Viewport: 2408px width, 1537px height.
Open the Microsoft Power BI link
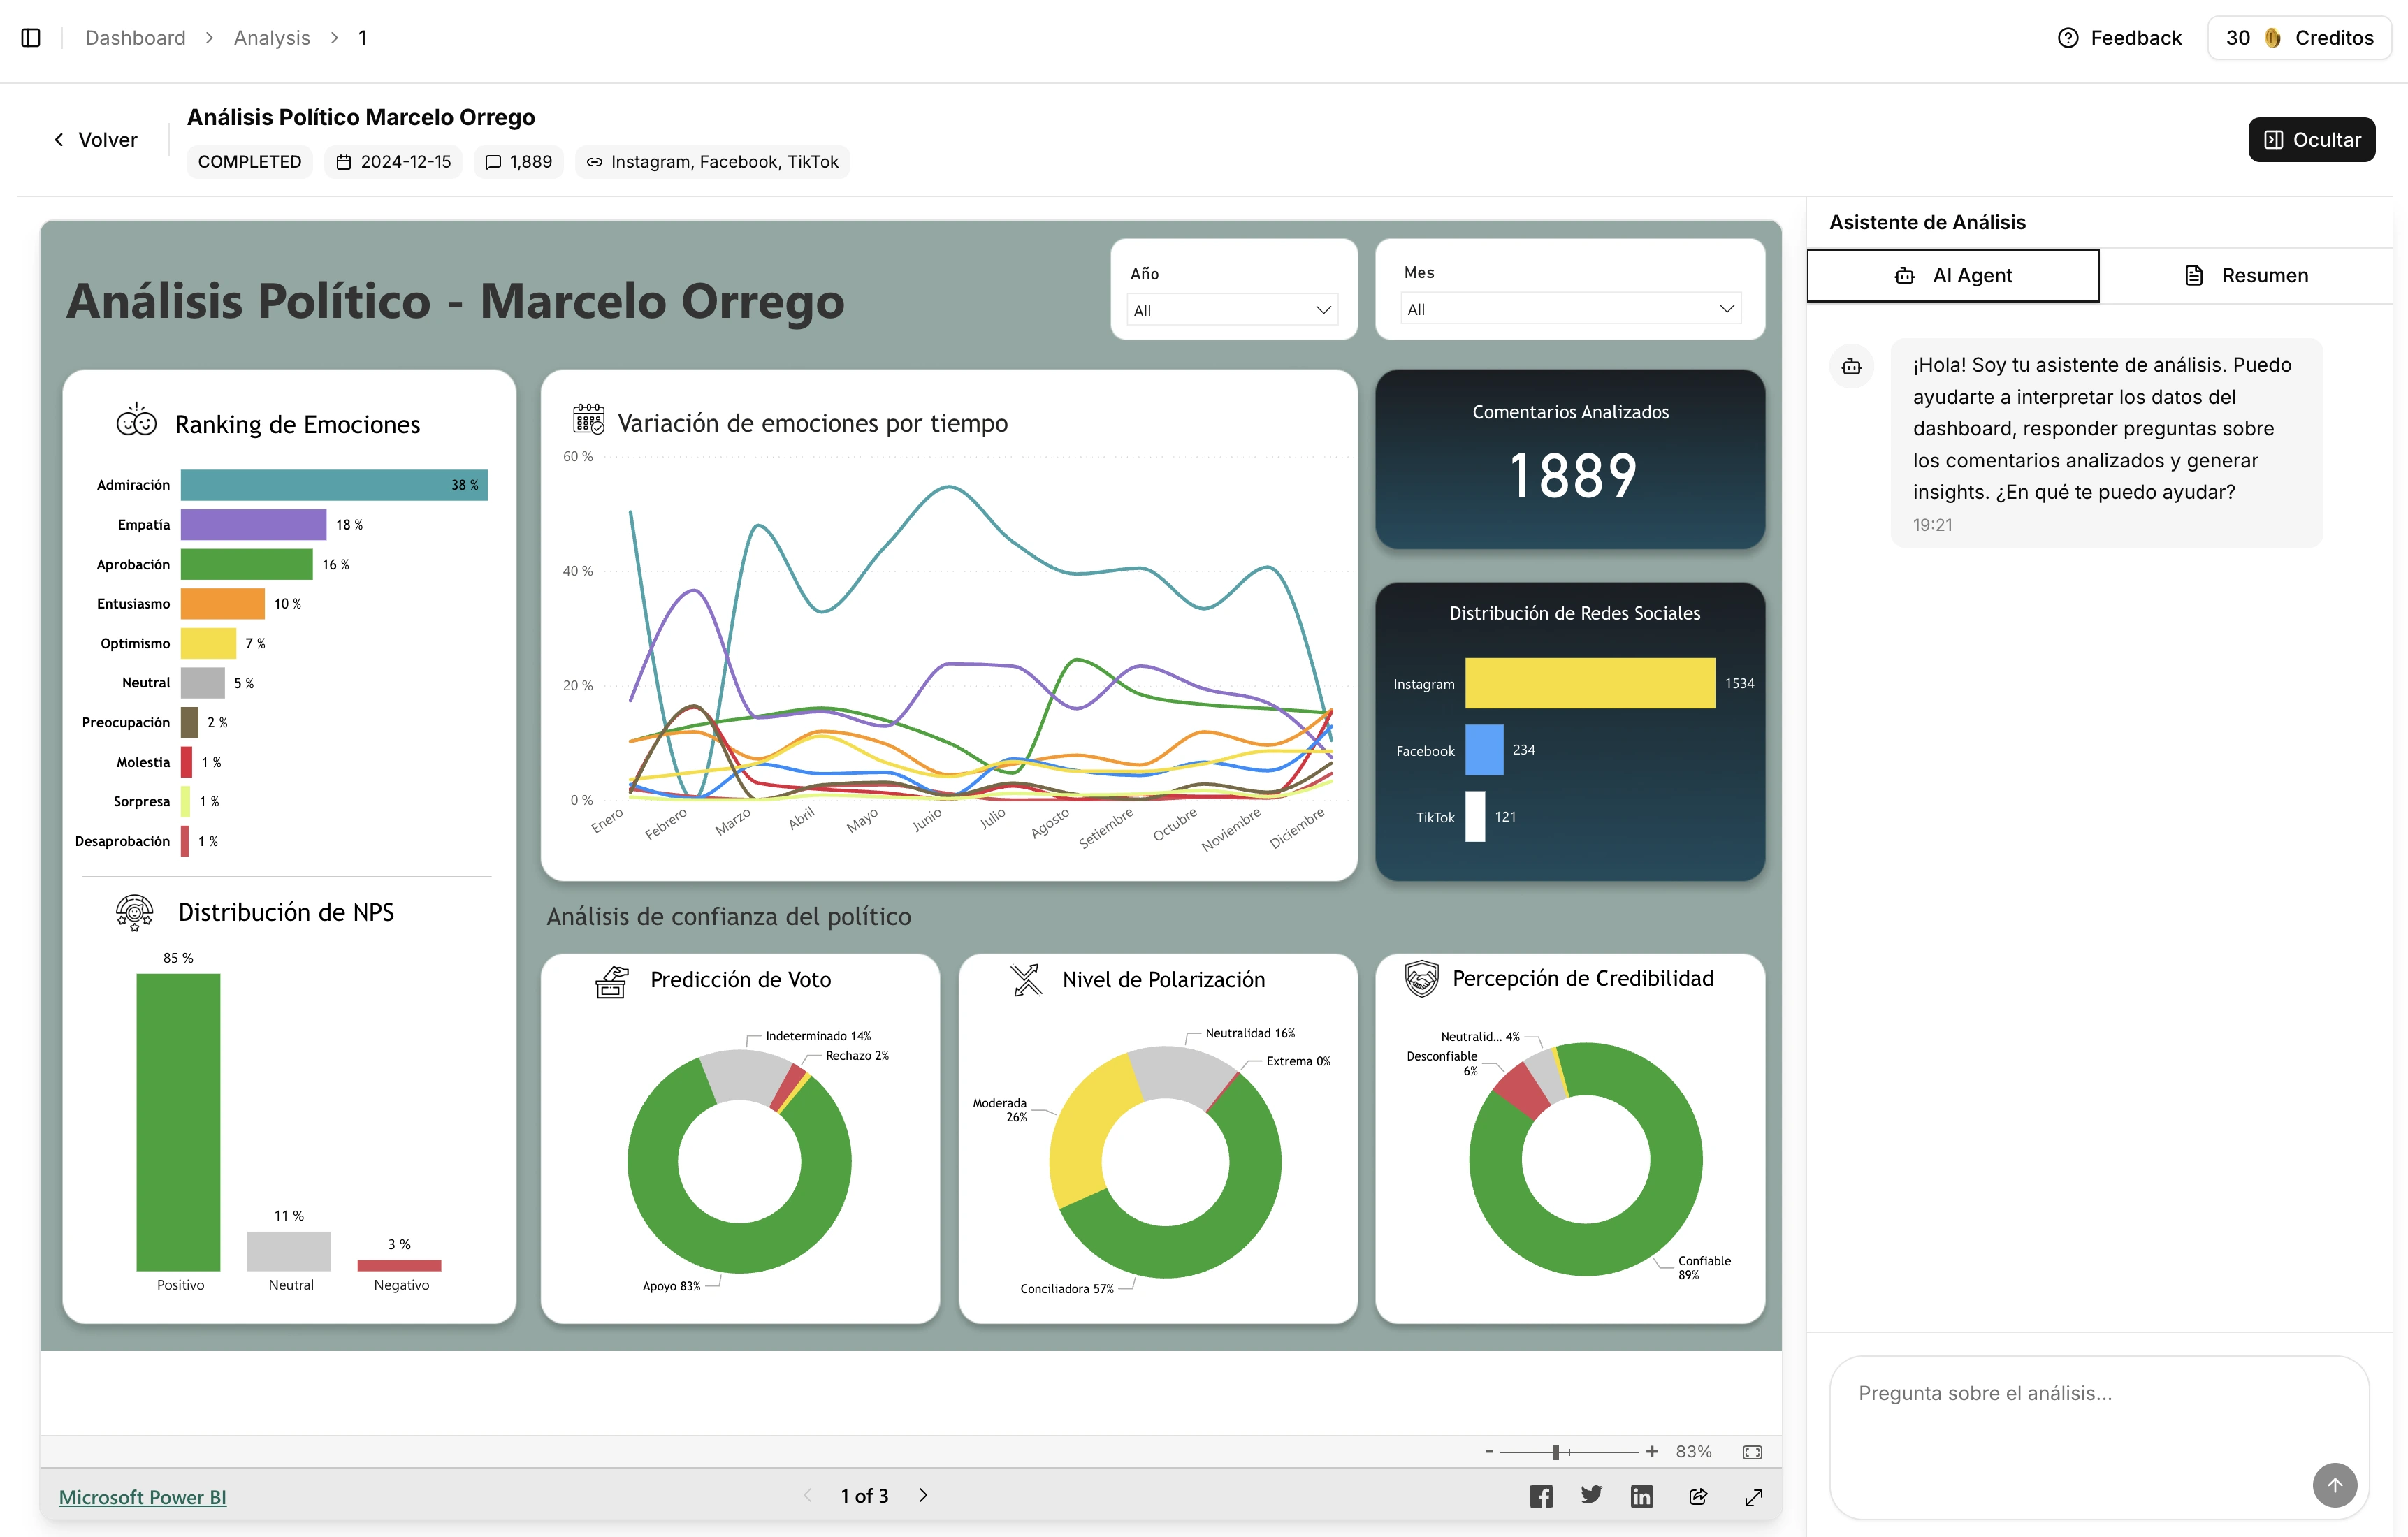[142, 1497]
